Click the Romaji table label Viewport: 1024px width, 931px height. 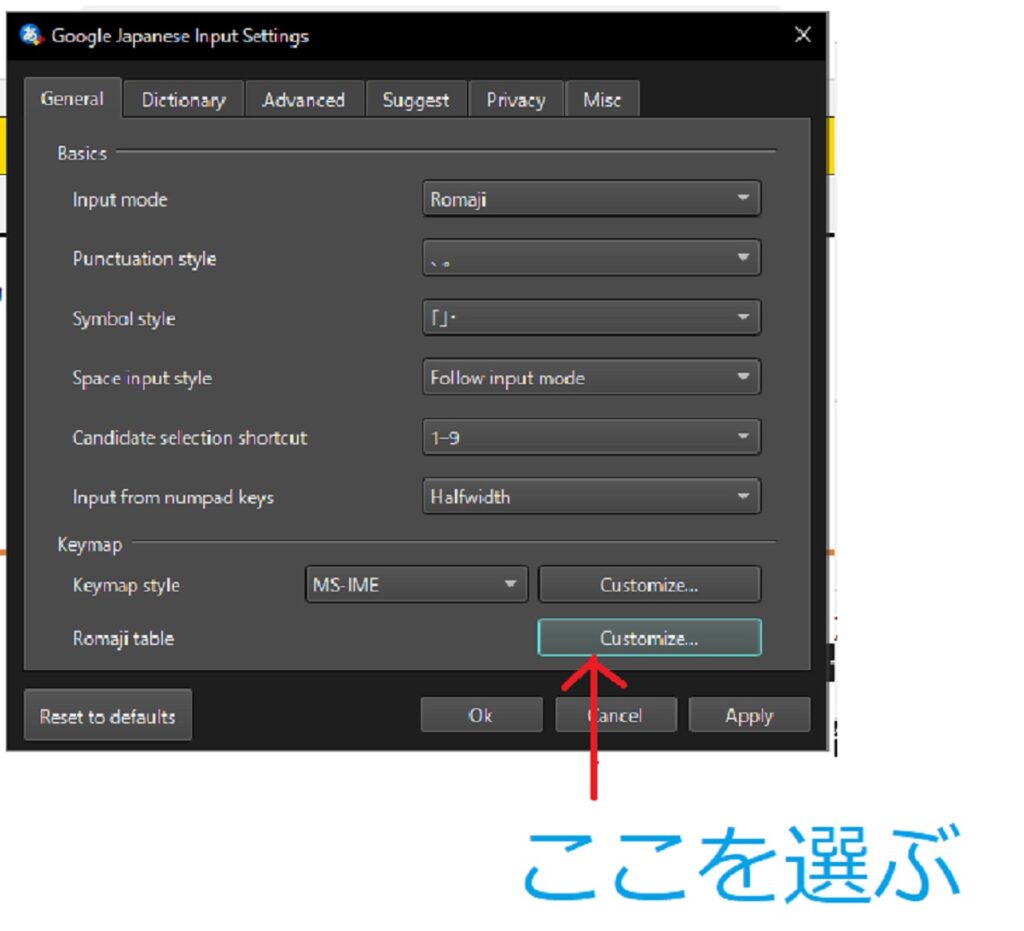click(123, 639)
